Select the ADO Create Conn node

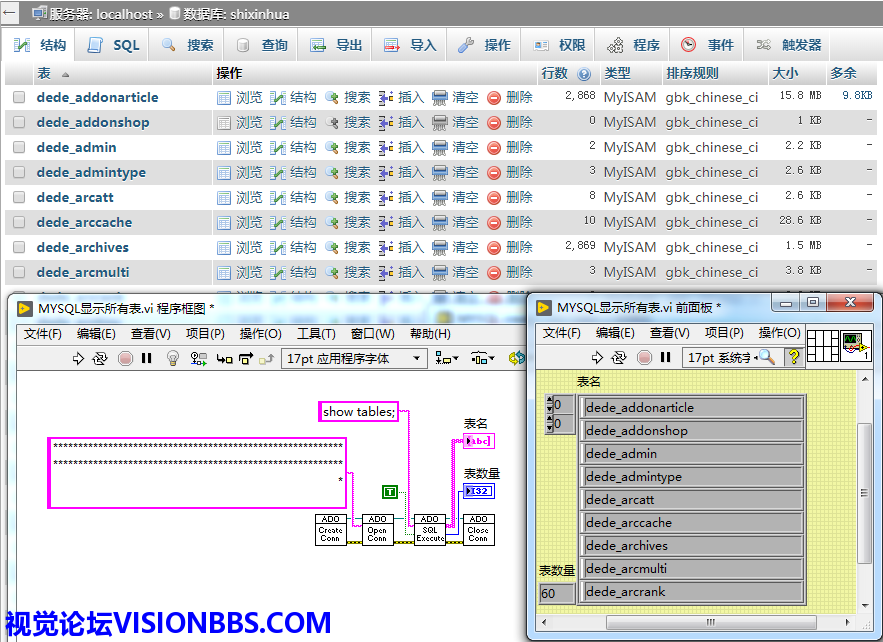[329, 529]
